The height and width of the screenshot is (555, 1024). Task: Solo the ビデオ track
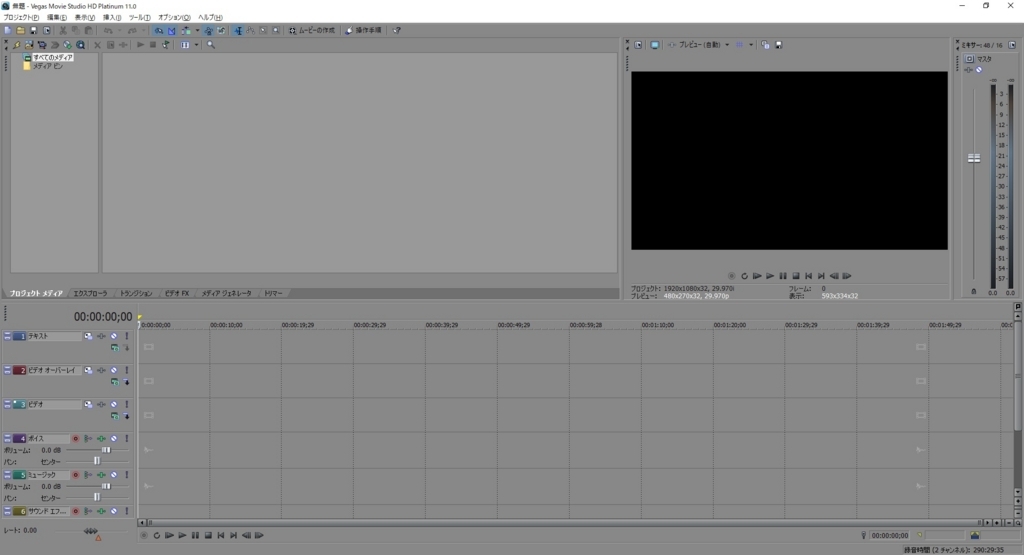127,405
